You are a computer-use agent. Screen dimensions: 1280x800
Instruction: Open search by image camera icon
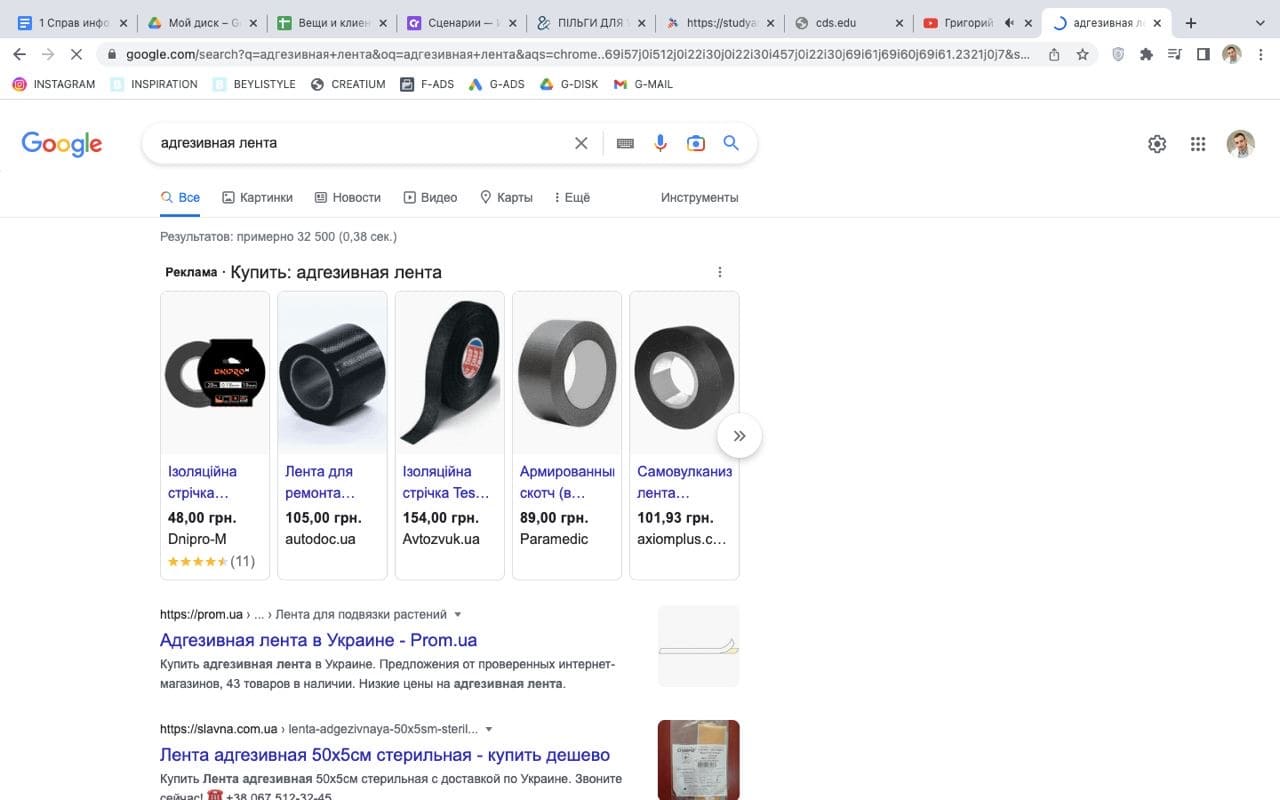[x=696, y=143]
